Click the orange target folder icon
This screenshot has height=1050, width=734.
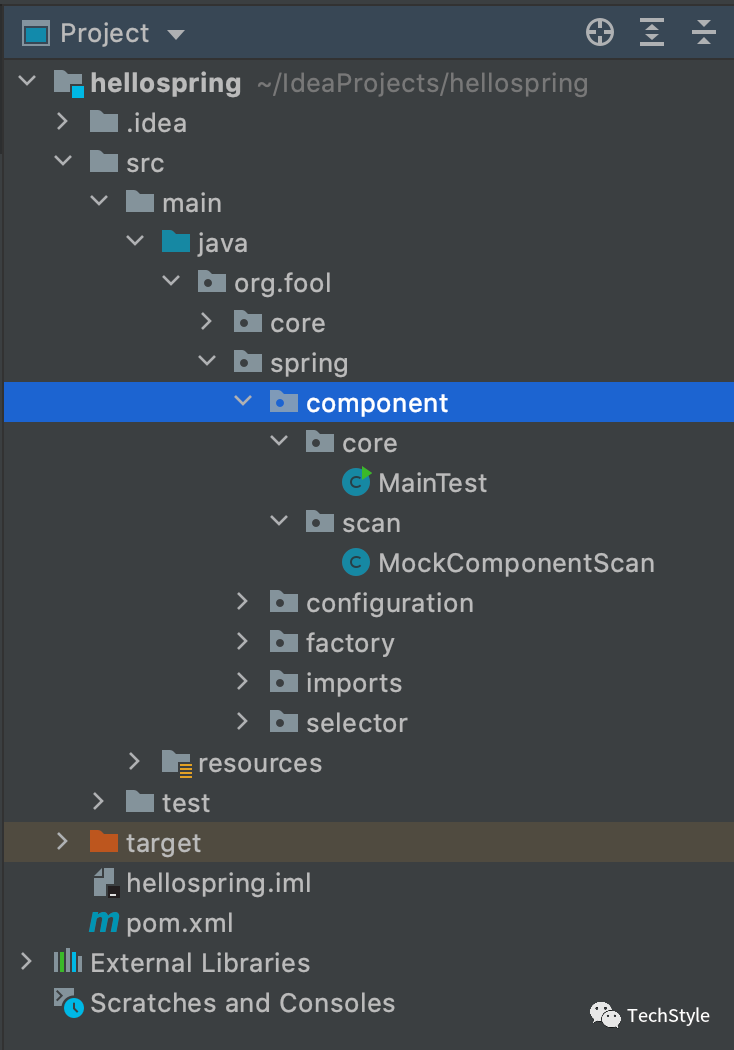click(104, 842)
